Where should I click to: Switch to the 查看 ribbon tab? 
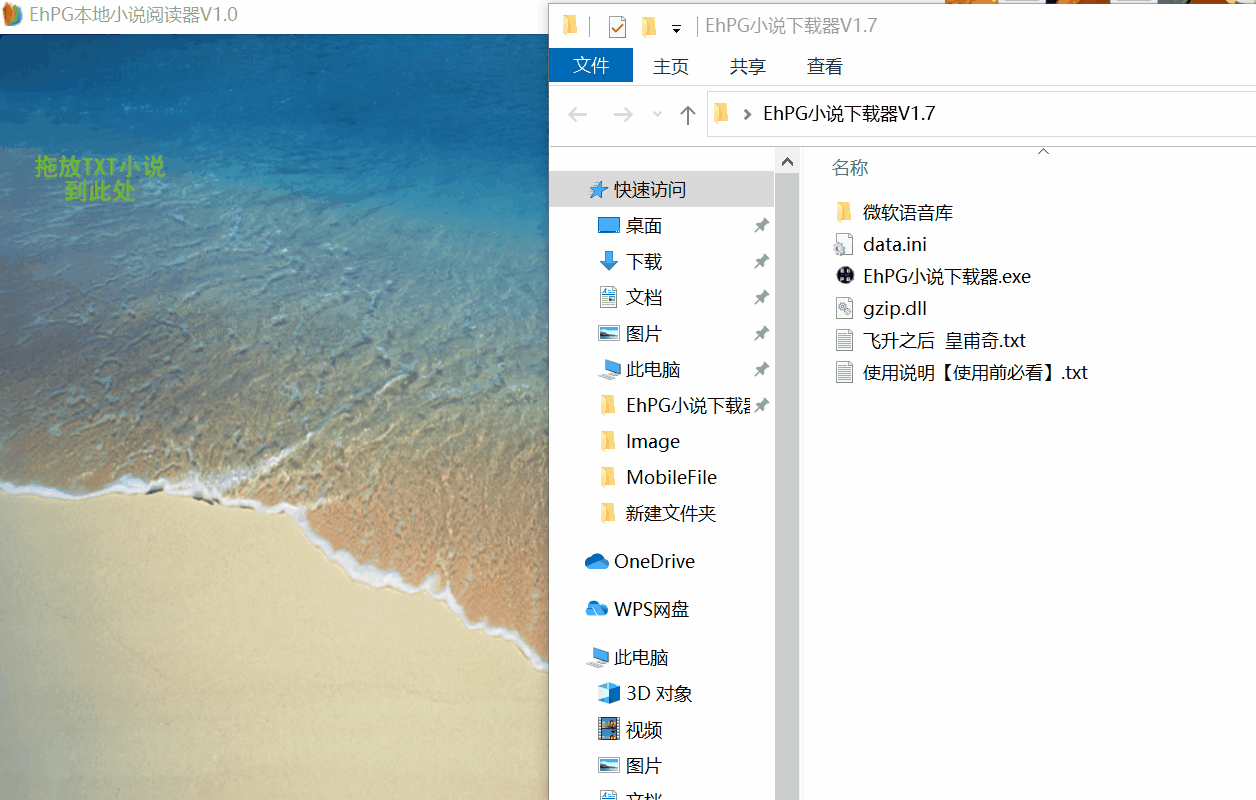pyautogui.click(x=824, y=66)
